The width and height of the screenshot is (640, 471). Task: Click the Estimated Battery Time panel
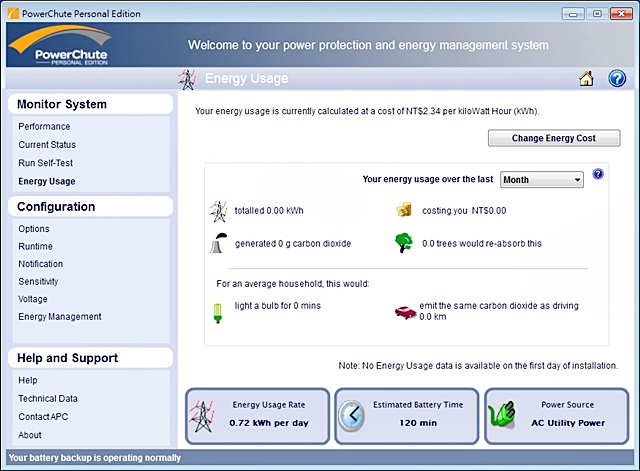pyautogui.click(x=407, y=416)
